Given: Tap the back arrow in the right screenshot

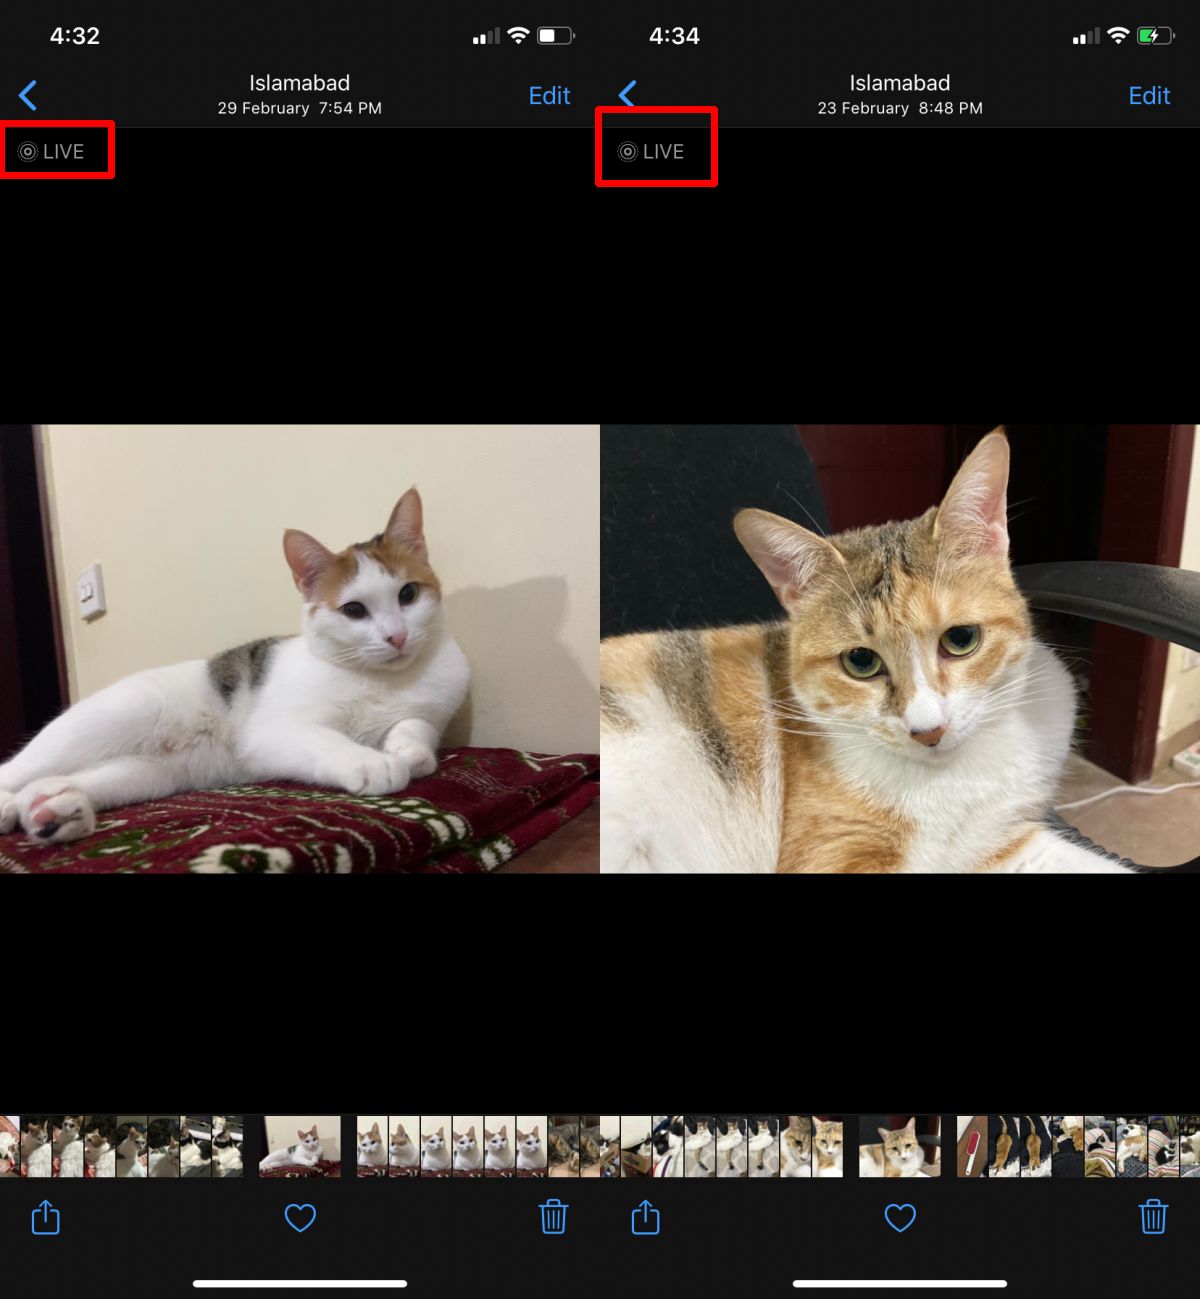Looking at the screenshot, I should click(628, 94).
